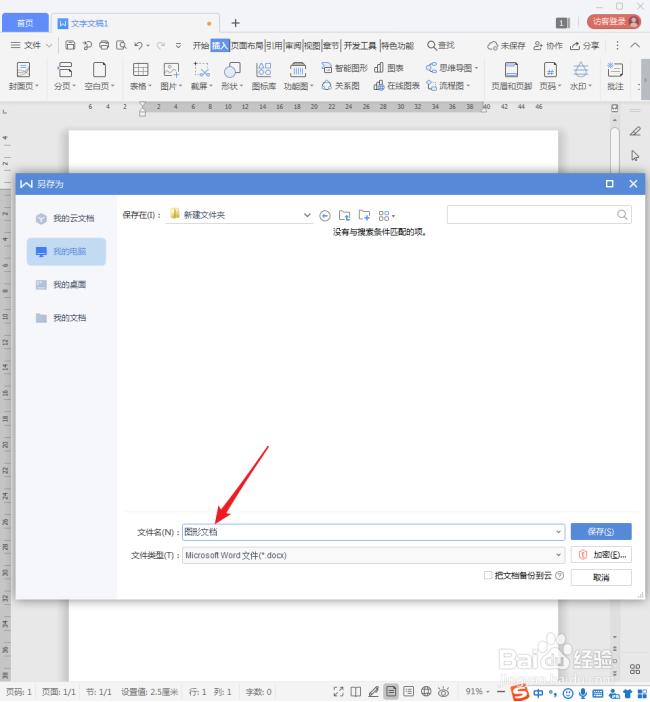Image resolution: width=650 pixels, height=702 pixels.
Task: Switch to the Start (开始) ribbon tab
Action: click(201, 45)
